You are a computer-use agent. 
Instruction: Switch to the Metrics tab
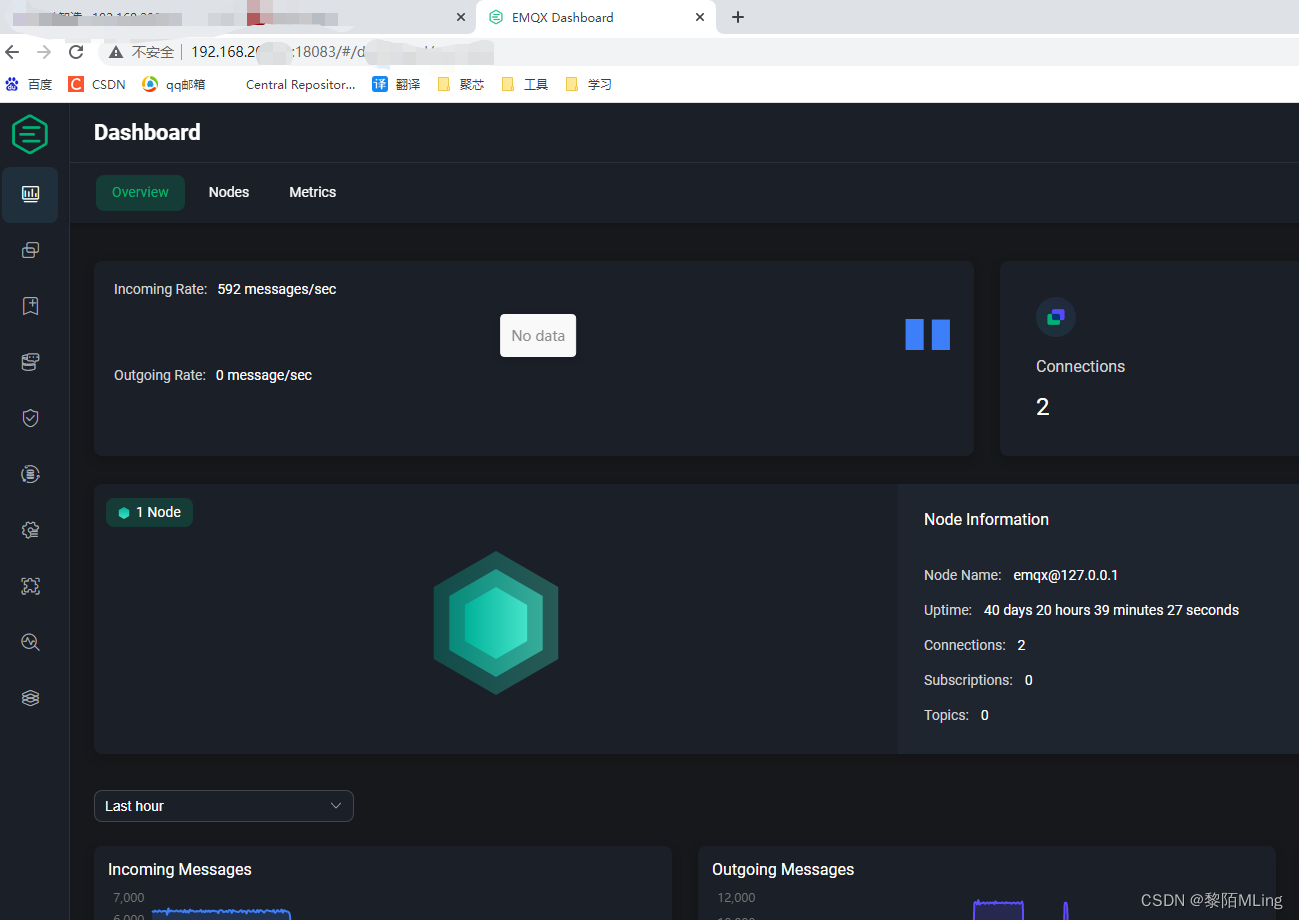tap(313, 193)
